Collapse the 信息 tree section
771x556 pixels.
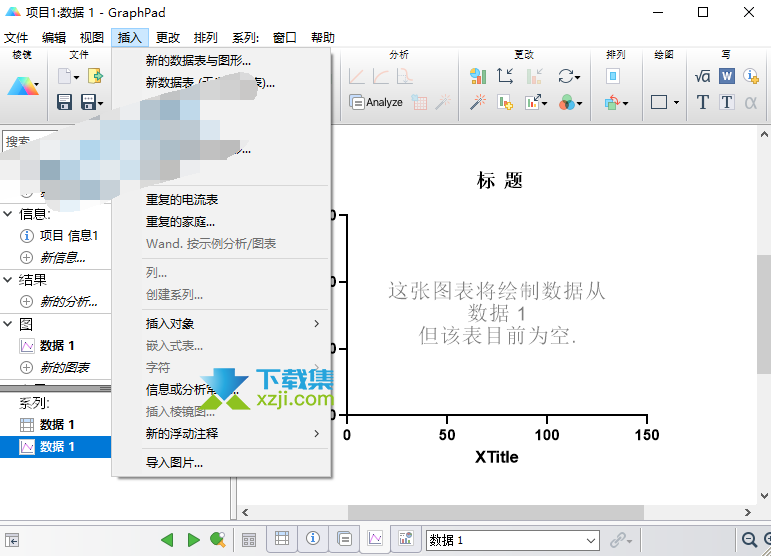click(8, 214)
